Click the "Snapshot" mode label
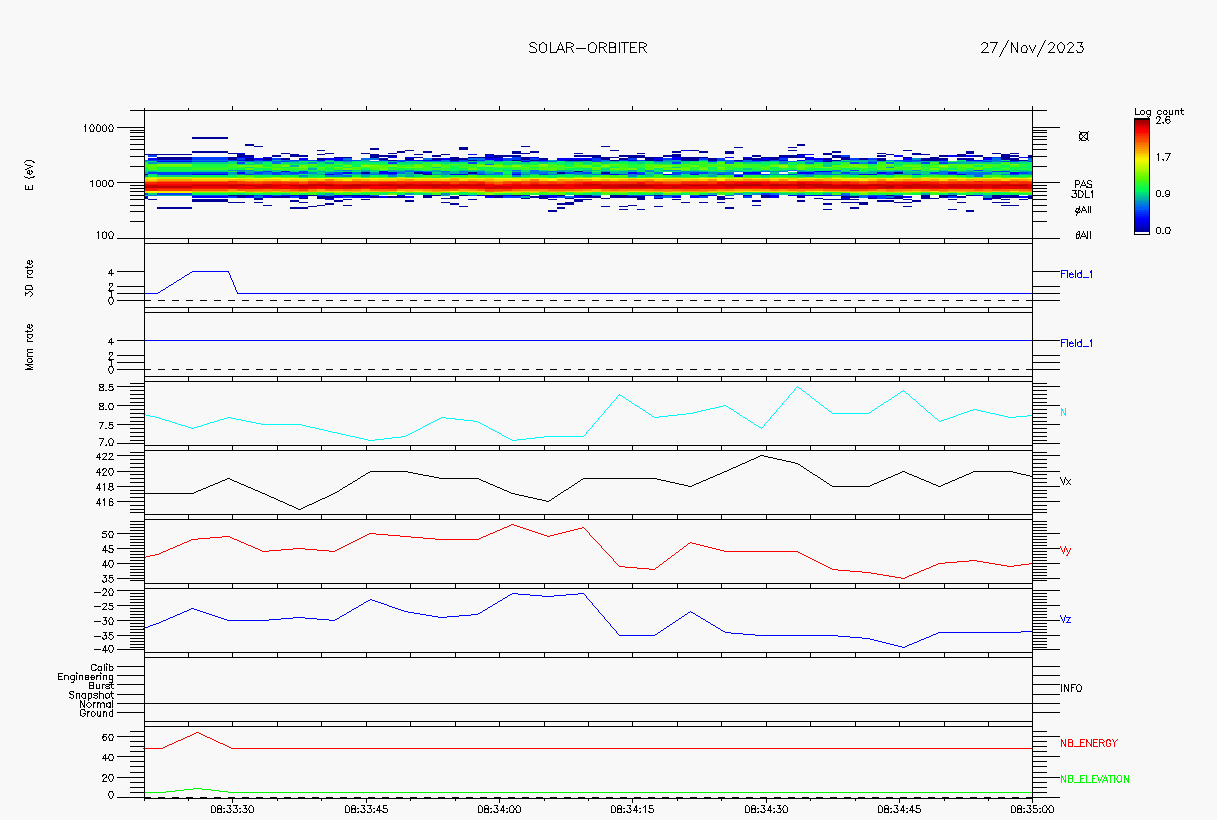Screen dimensions: 1217x820 [x=91, y=695]
